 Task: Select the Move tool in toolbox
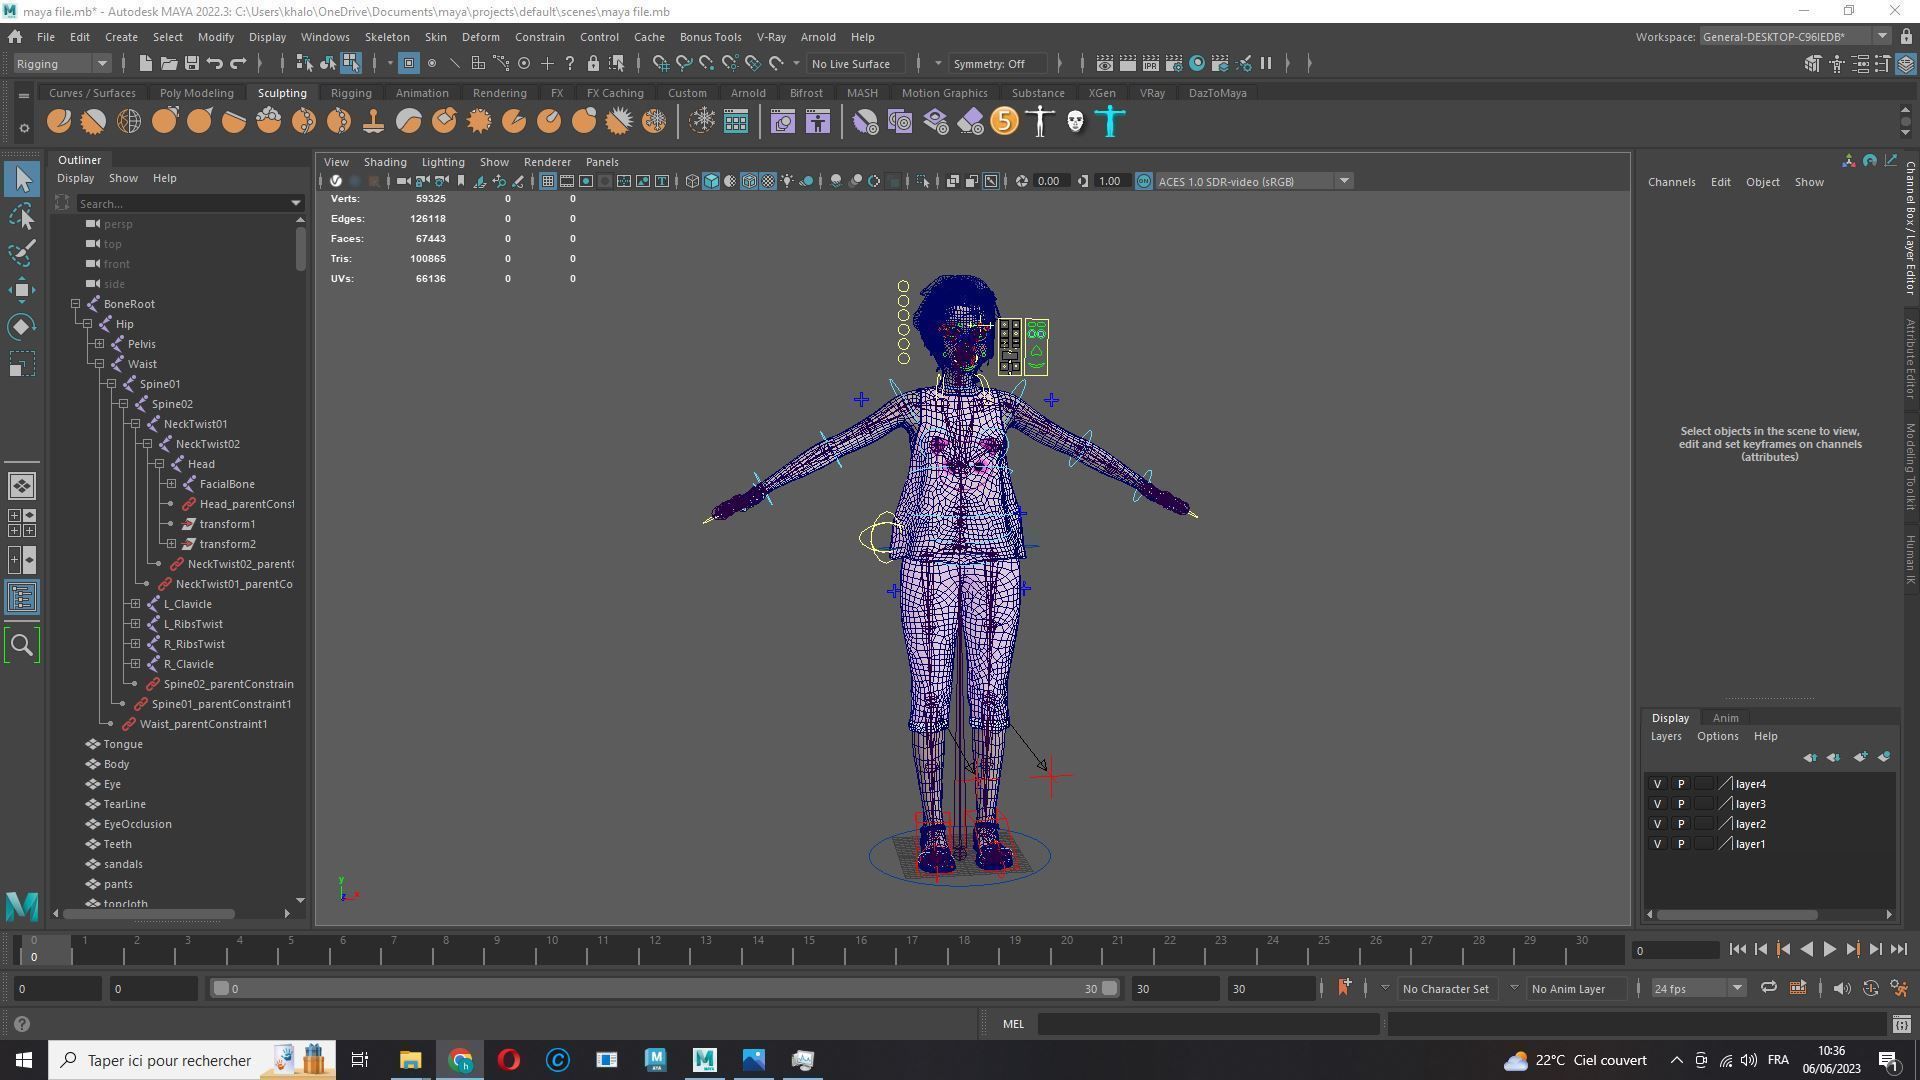coord(22,290)
